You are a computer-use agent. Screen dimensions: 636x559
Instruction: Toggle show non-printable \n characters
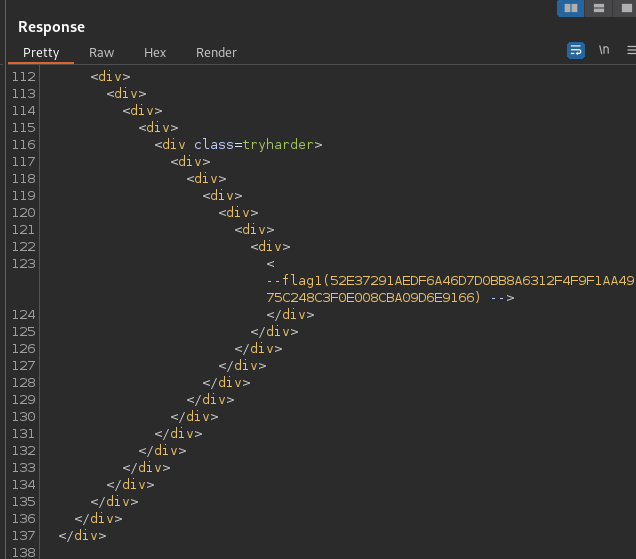click(x=604, y=50)
